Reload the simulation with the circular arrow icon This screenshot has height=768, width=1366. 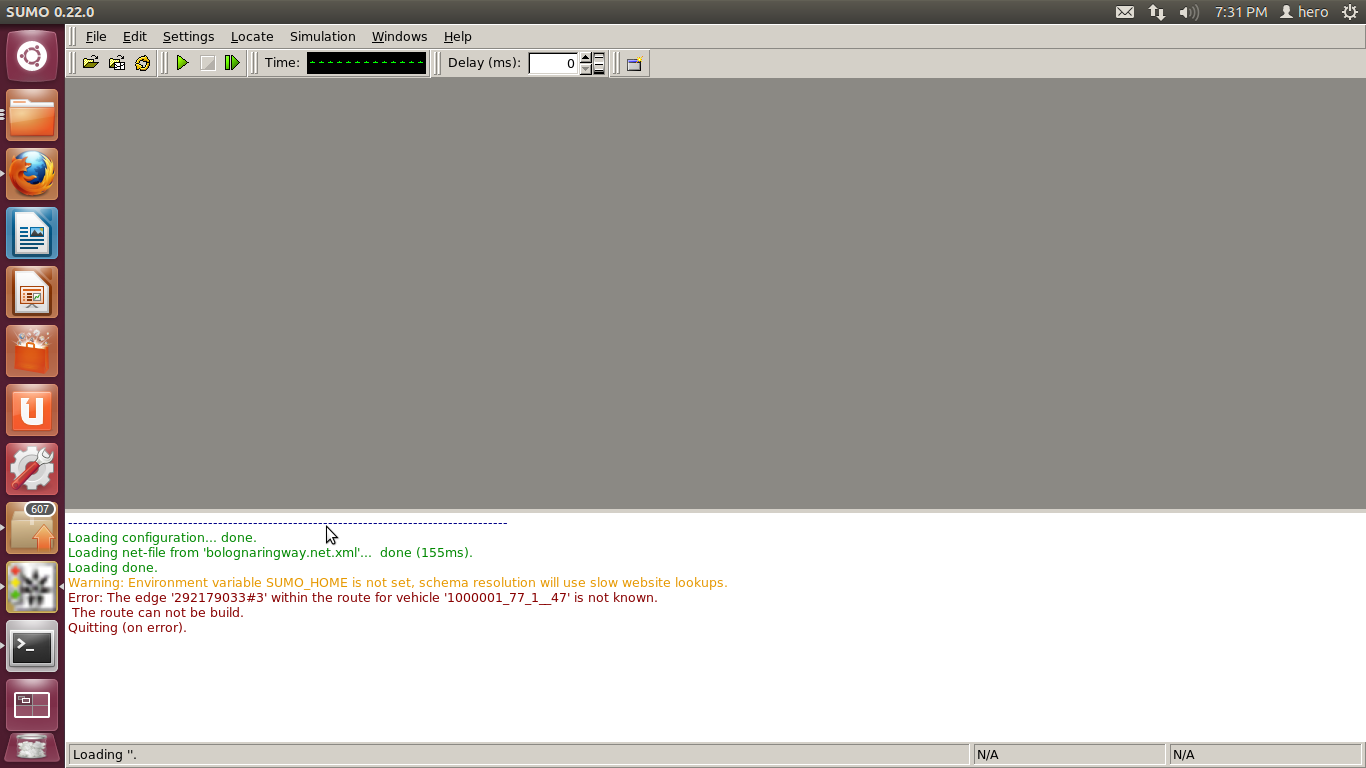[143, 63]
